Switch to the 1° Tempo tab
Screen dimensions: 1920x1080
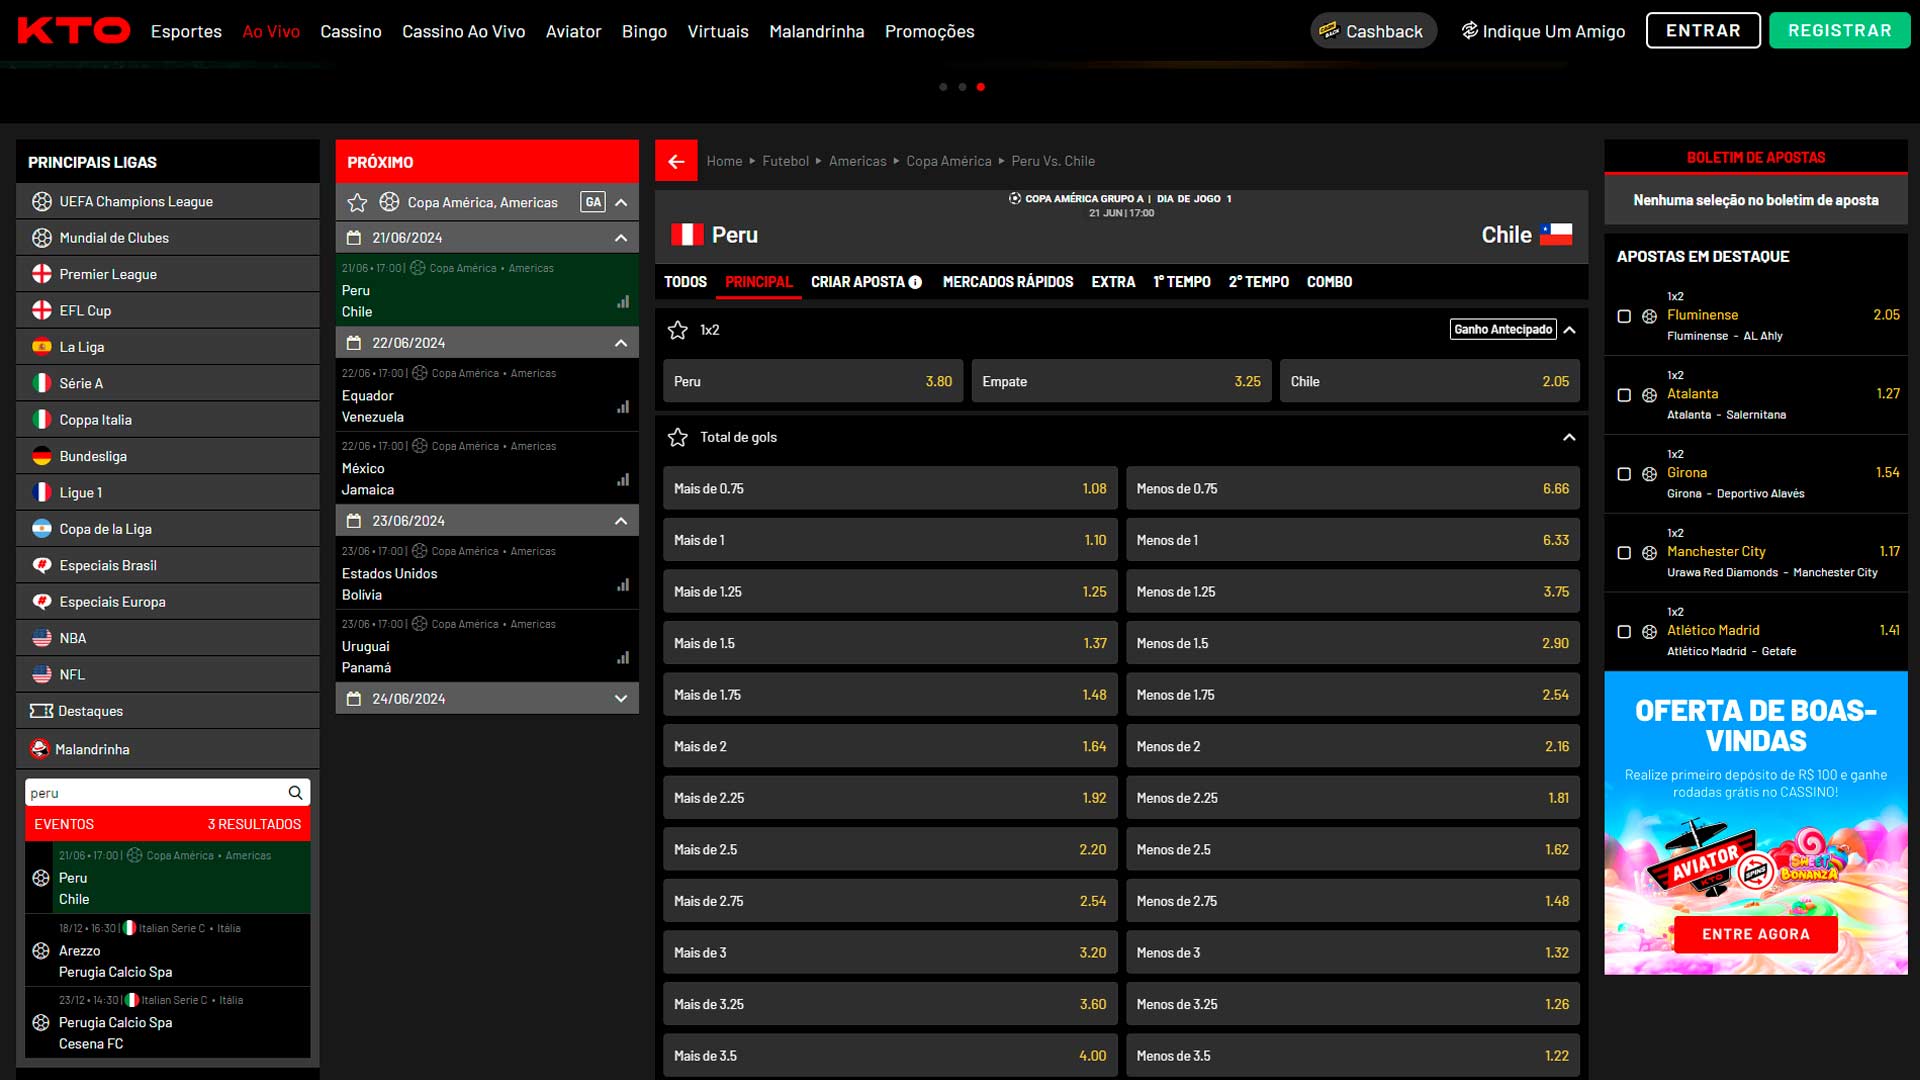(x=1181, y=282)
